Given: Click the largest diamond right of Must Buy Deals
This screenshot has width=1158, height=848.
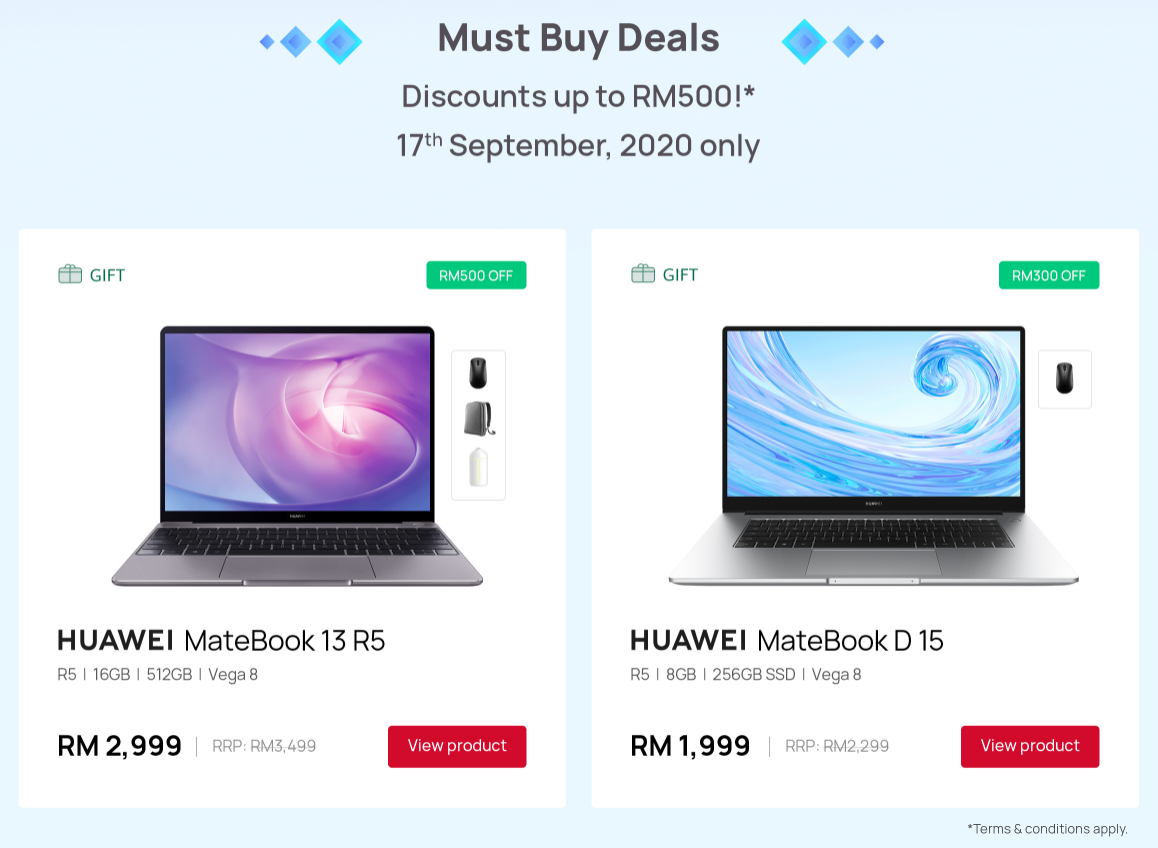Looking at the screenshot, I should pyautogui.click(x=804, y=42).
